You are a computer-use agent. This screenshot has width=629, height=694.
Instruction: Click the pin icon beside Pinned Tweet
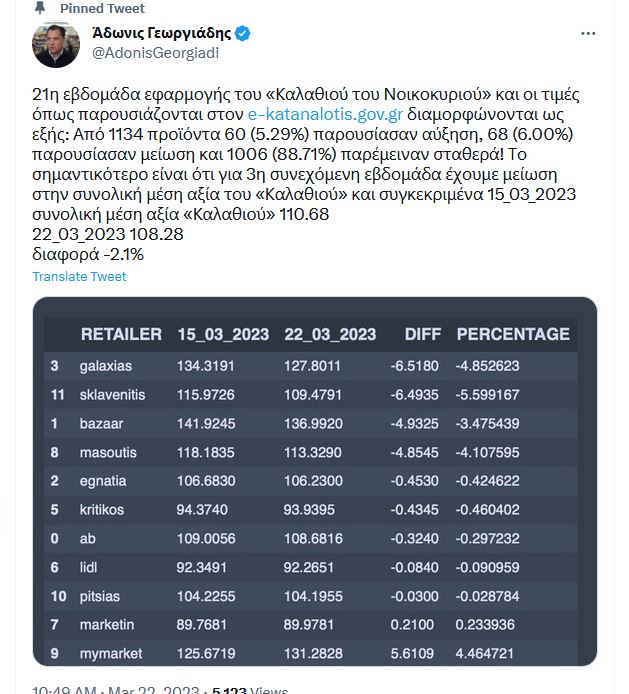pos(44,8)
